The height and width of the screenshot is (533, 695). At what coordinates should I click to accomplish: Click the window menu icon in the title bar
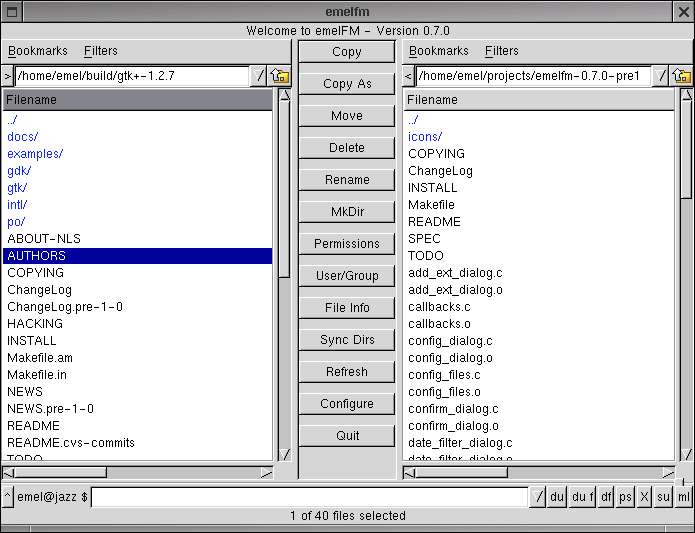pos(12,12)
